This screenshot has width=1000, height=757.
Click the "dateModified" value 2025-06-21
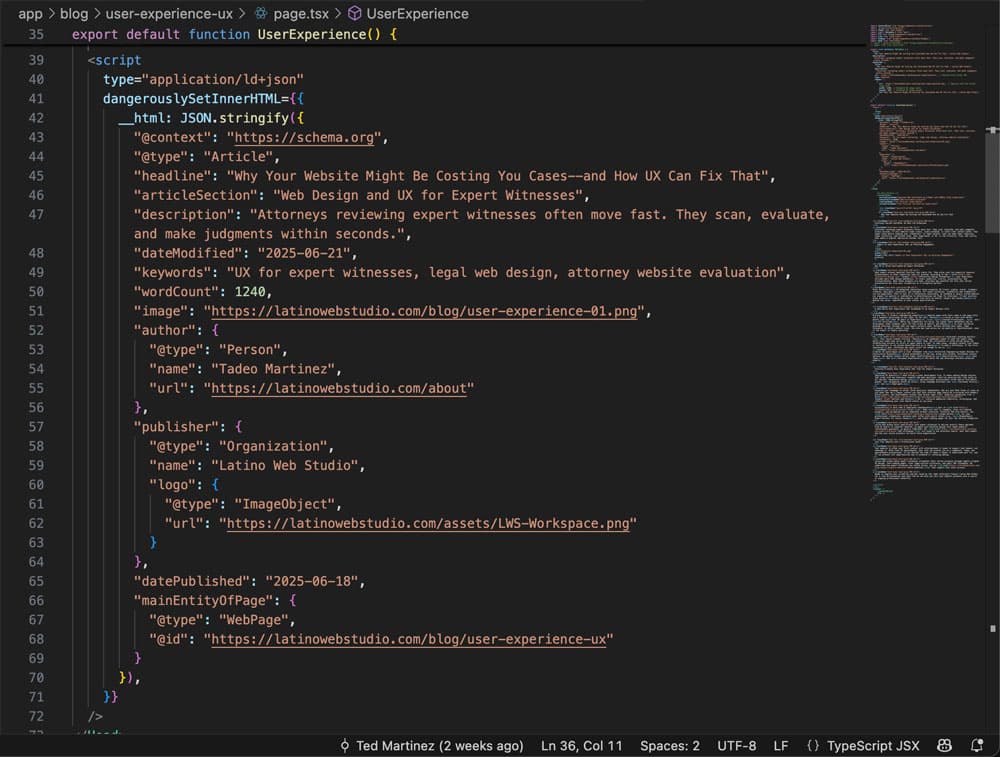(304, 253)
